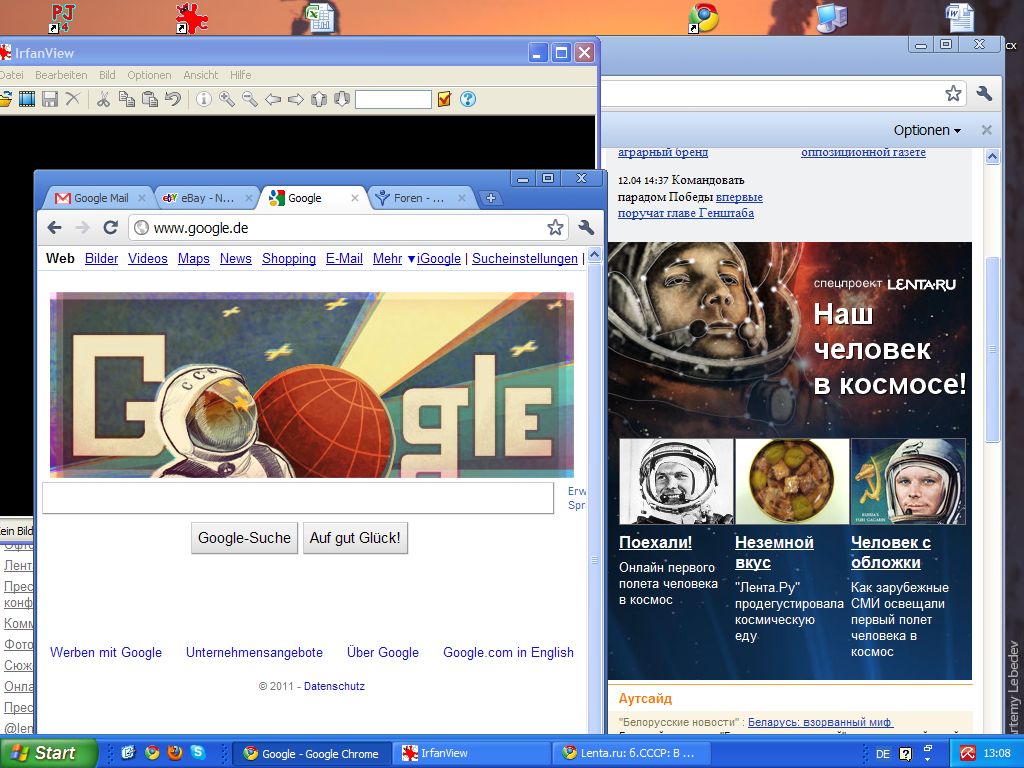The height and width of the screenshot is (768, 1024).
Task: Open the Maps link on Google
Action: click(x=193, y=259)
